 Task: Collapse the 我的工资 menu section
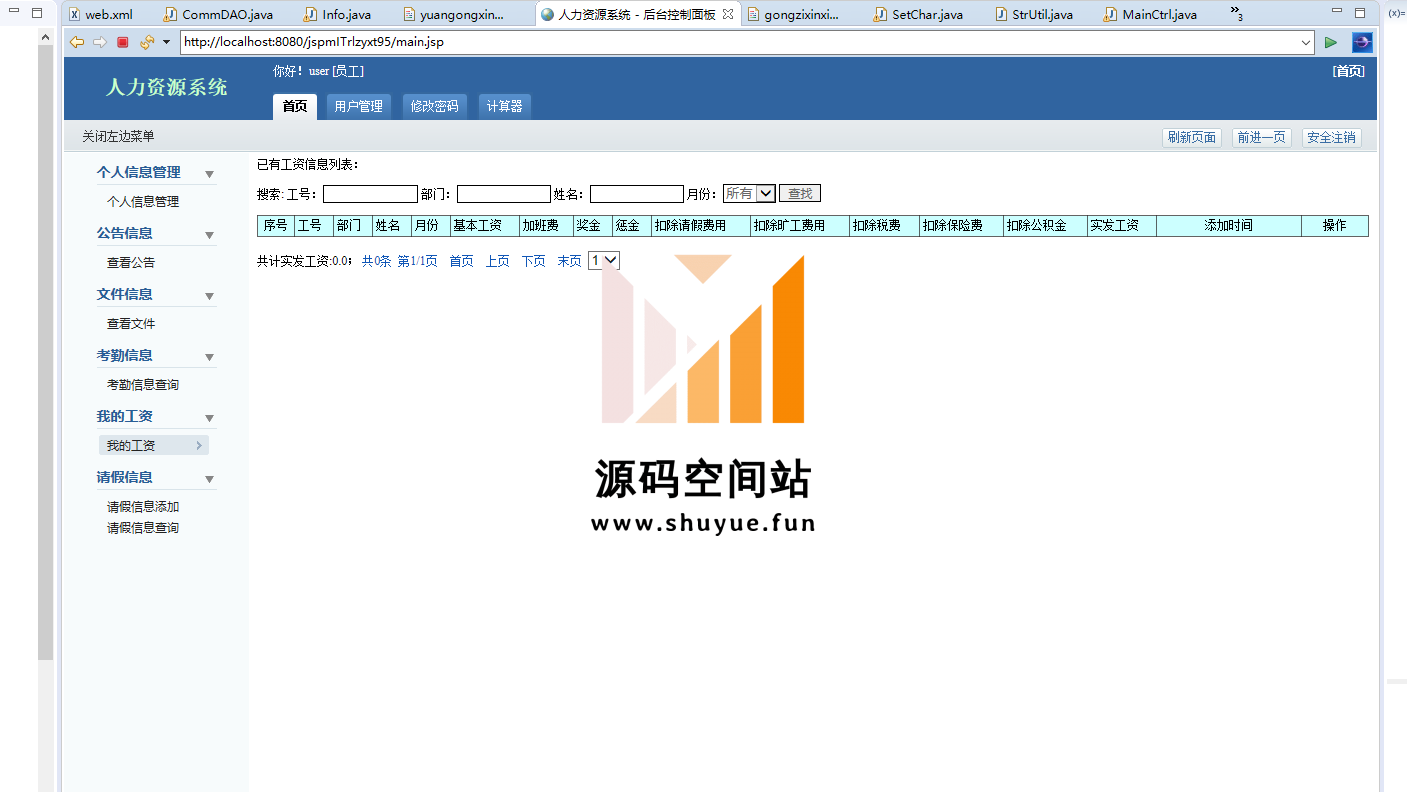point(209,418)
